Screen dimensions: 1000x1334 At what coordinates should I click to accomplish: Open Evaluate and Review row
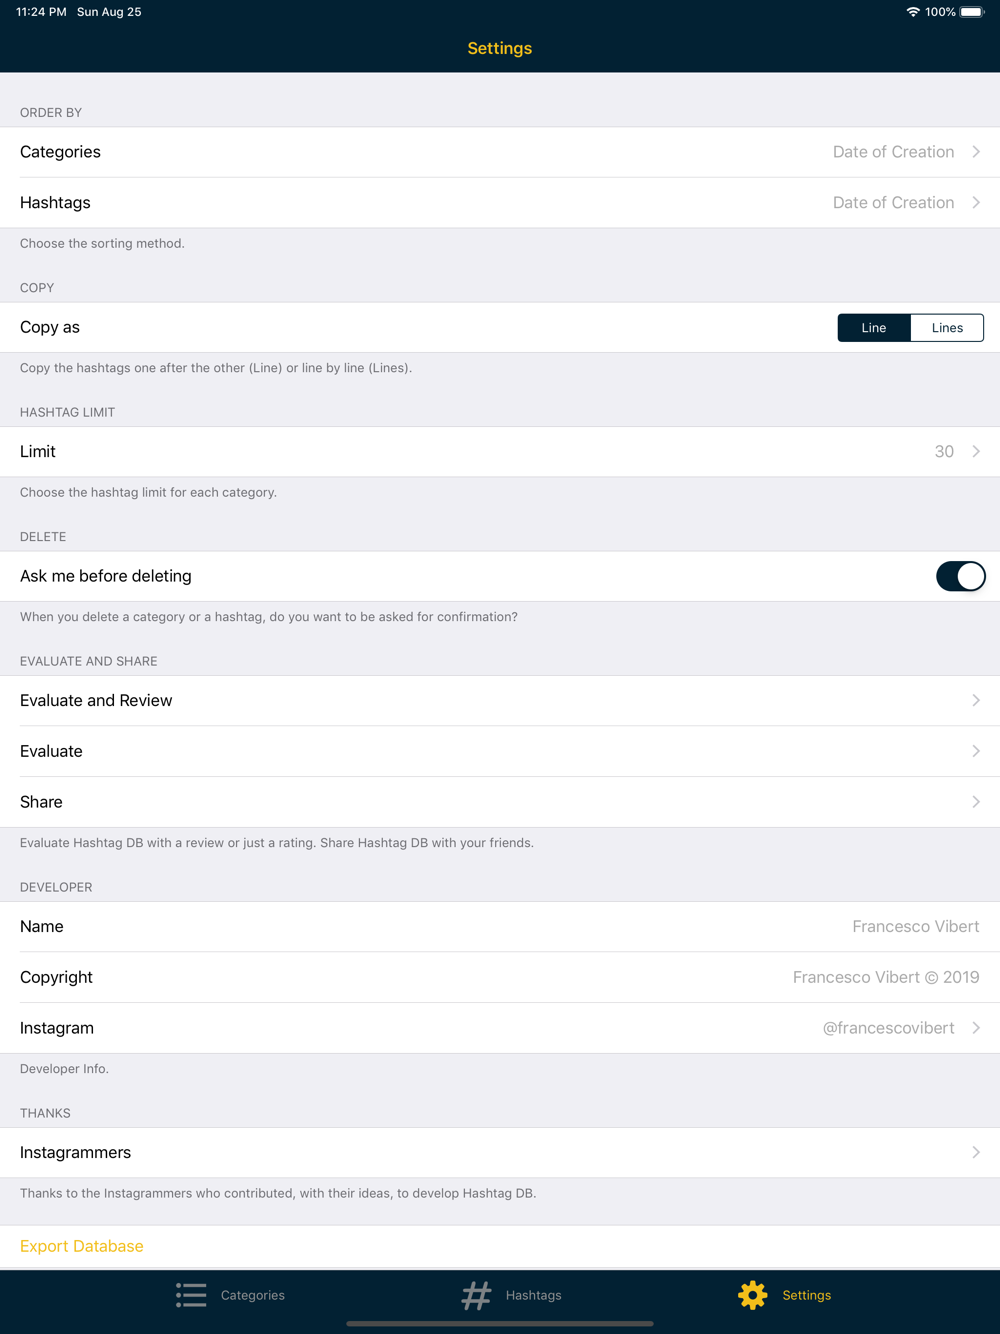click(x=500, y=700)
